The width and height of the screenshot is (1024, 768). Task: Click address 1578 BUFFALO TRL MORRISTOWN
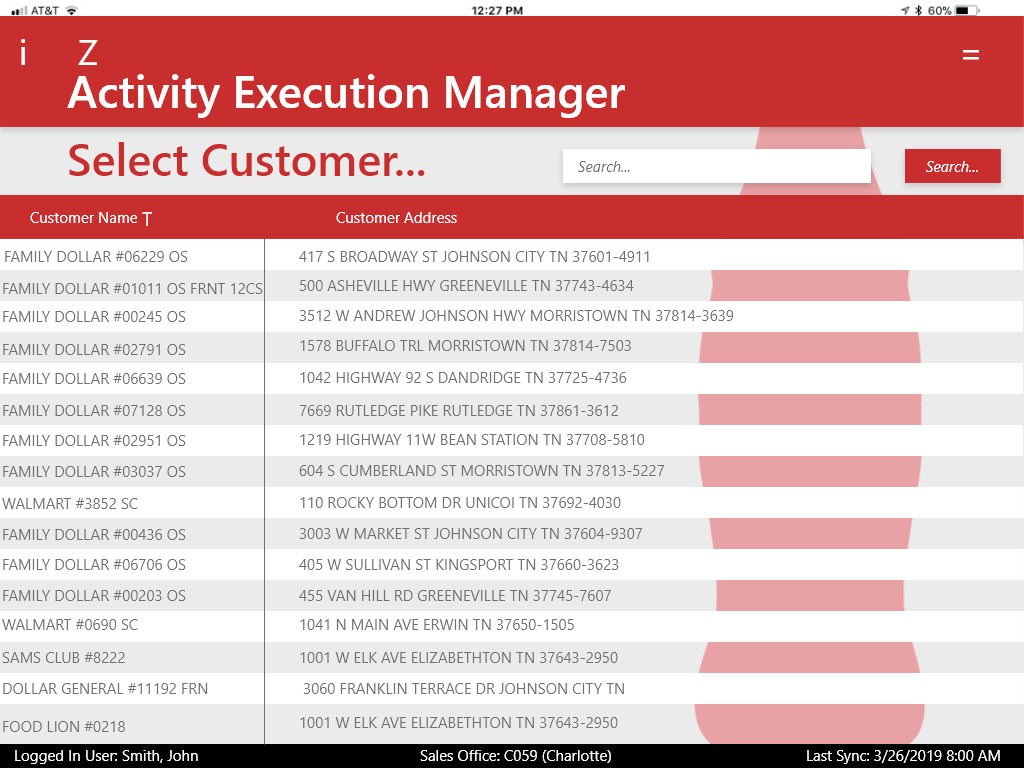[x=465, y=345]
